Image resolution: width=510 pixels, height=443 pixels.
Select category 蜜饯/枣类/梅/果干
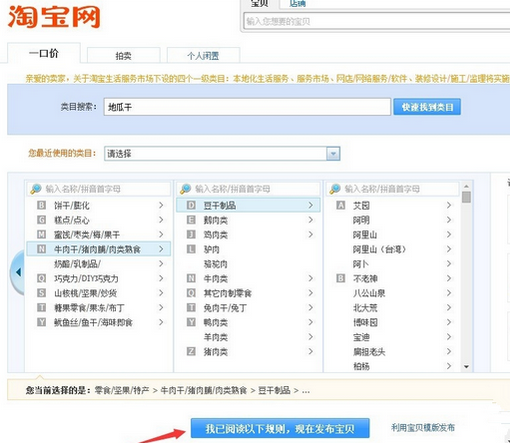[x=99, y=235]
